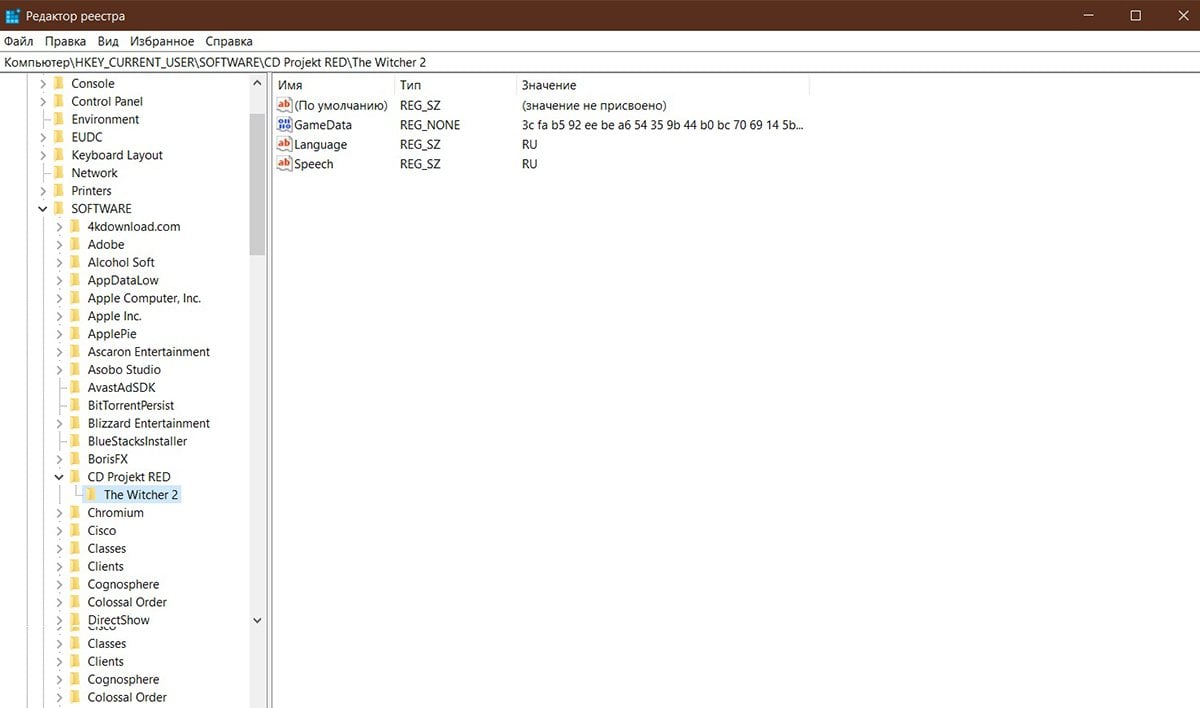Expand the Alcohol Soft key
The image size is (1200, 708).
click(x=59, y=262)
